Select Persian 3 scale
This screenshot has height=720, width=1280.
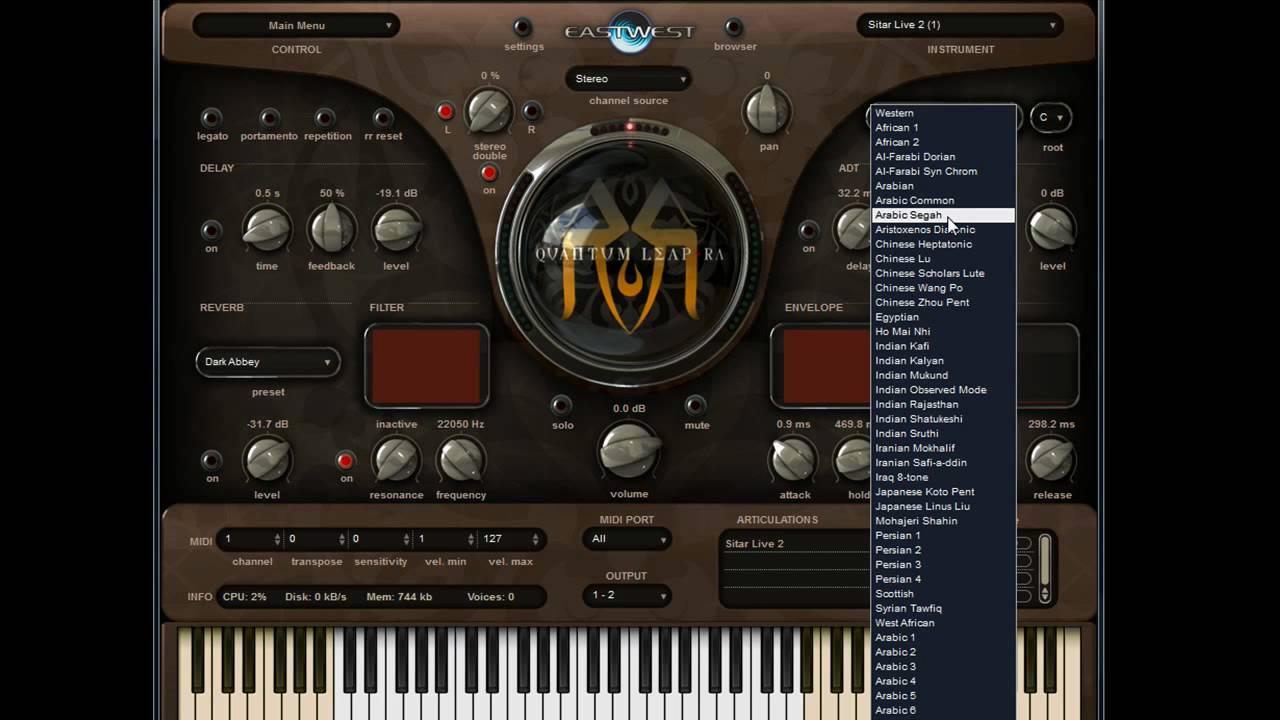pos(943,565)
